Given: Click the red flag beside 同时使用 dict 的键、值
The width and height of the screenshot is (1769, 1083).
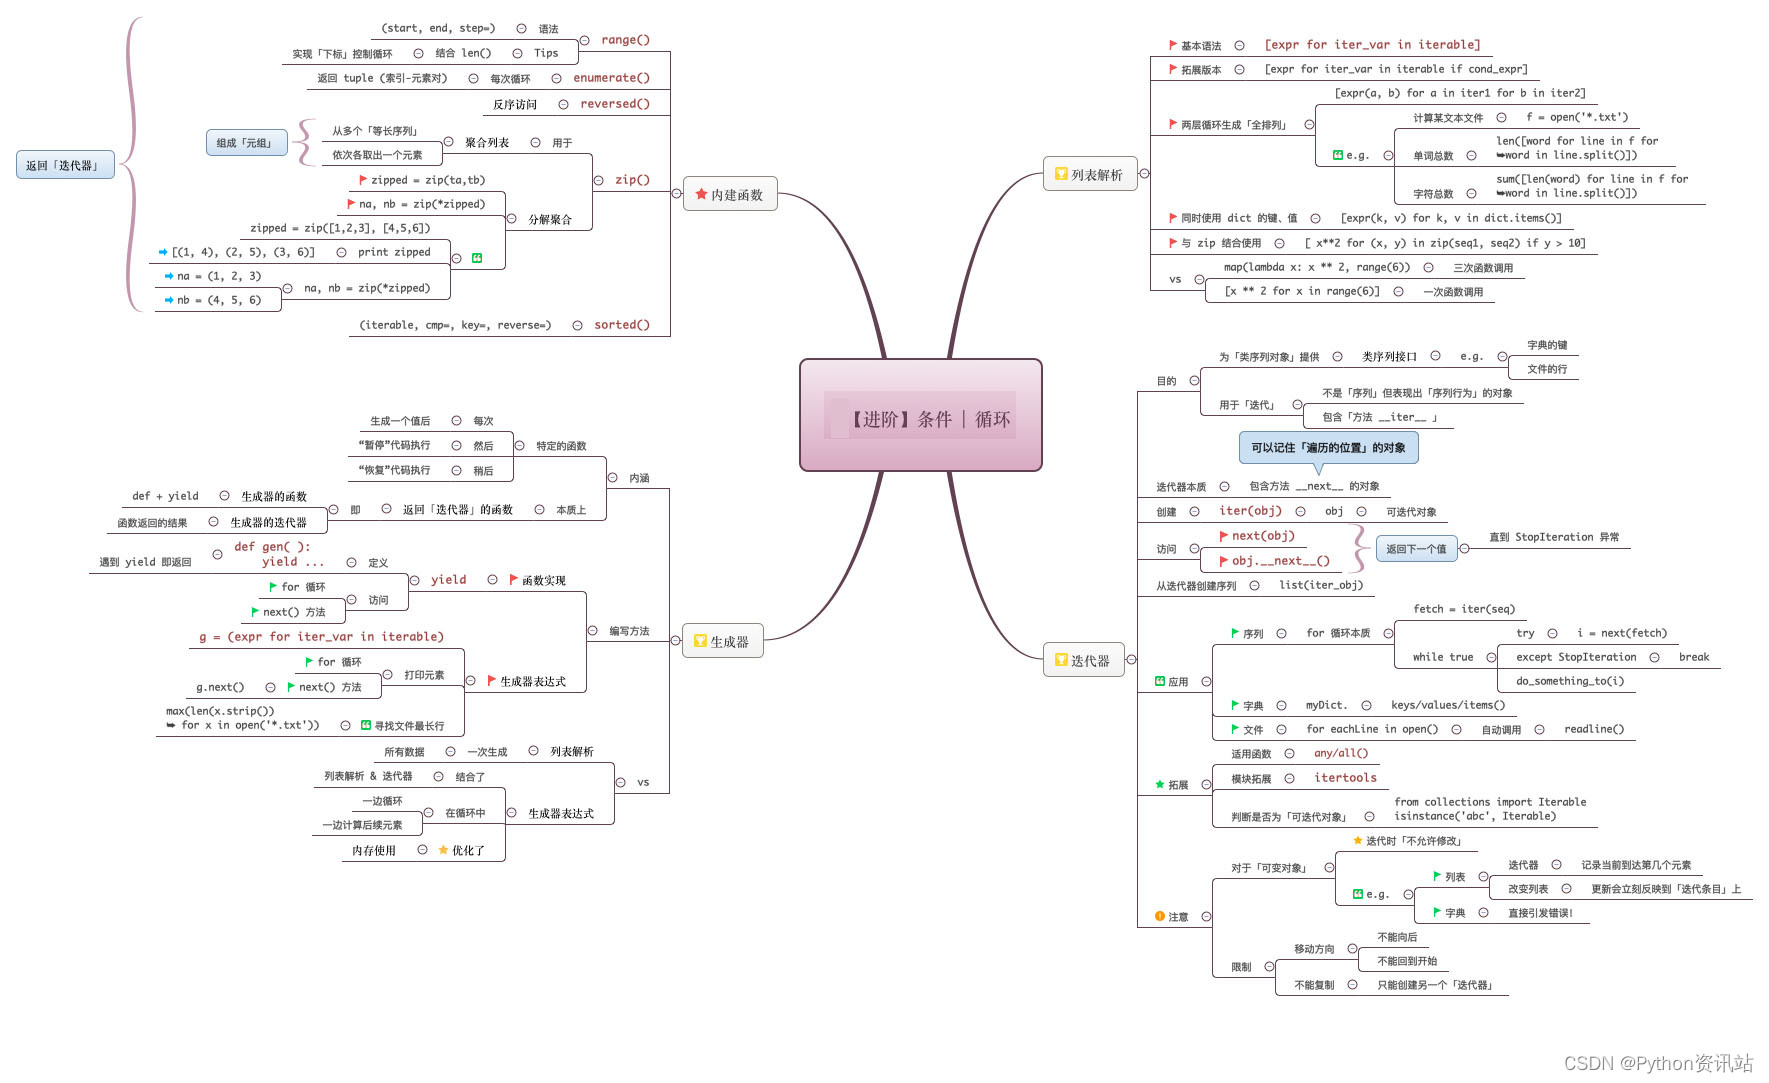Looking at the screenshot, I should [1173, 218].
